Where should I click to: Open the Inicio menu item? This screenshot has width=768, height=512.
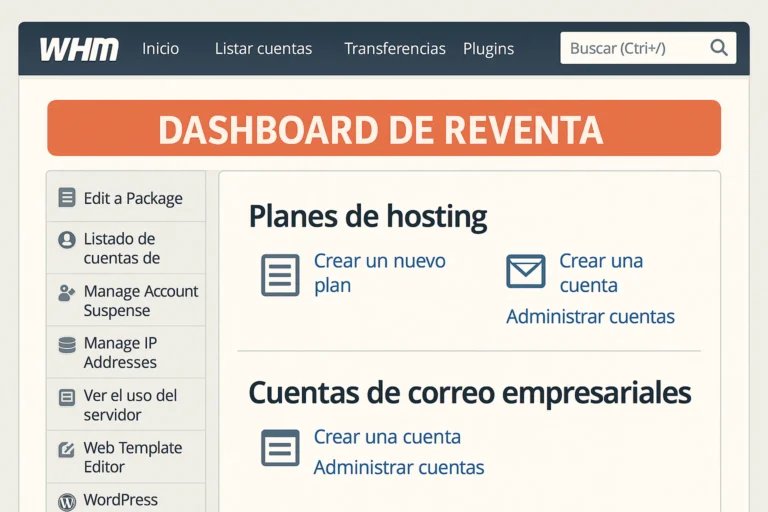(x=161, y=49)
